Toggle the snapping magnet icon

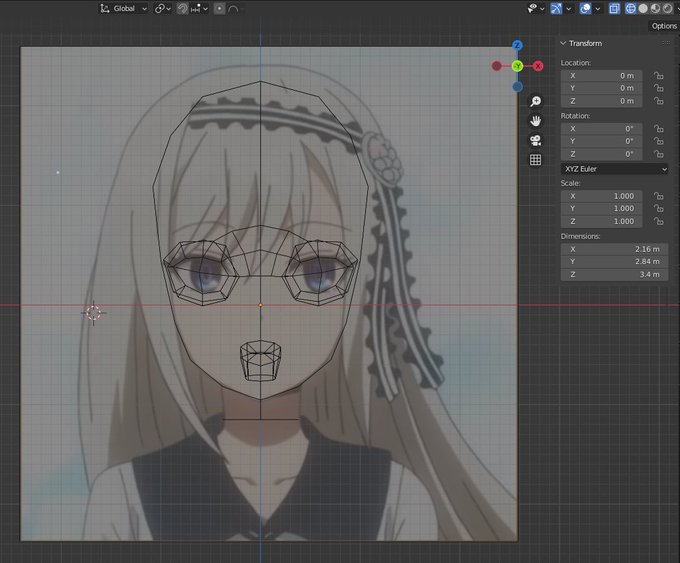point(182,8)
